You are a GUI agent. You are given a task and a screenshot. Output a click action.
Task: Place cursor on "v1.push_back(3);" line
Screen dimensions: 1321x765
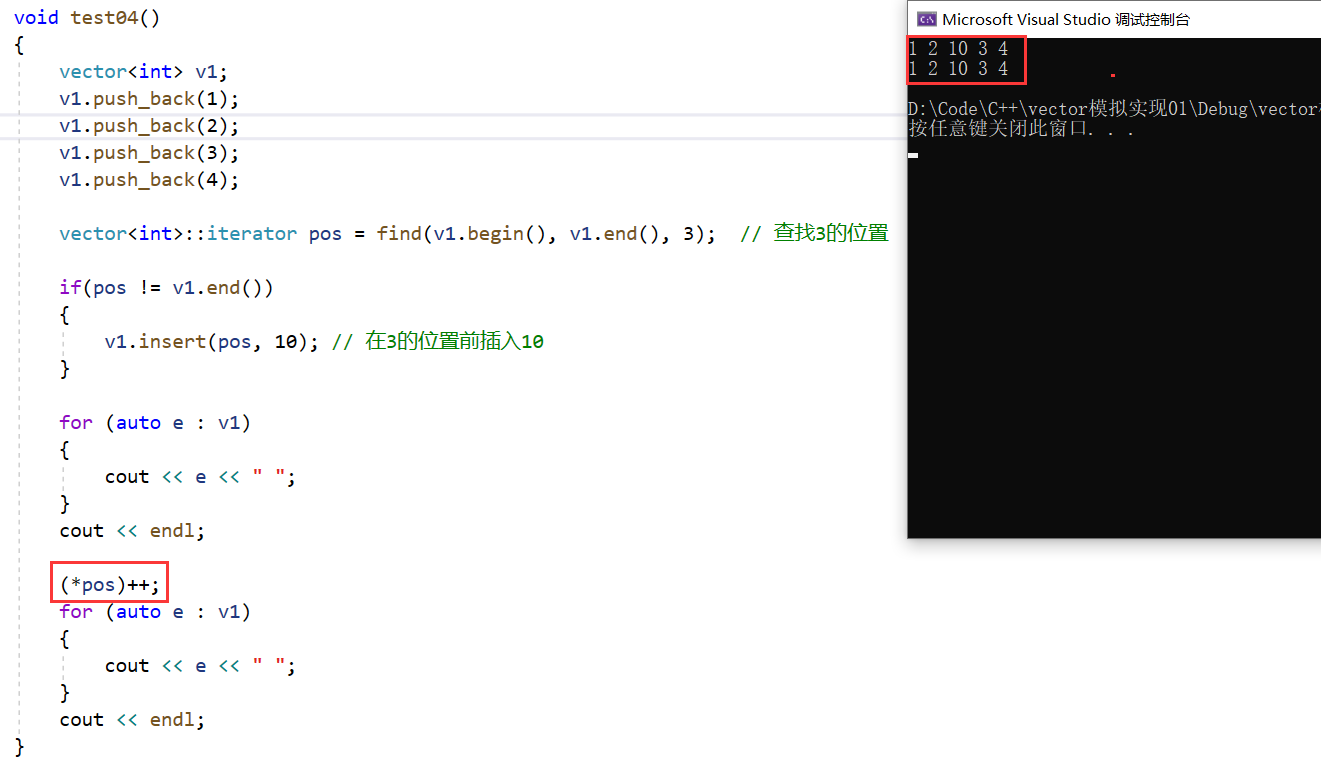tap(150, 153)
